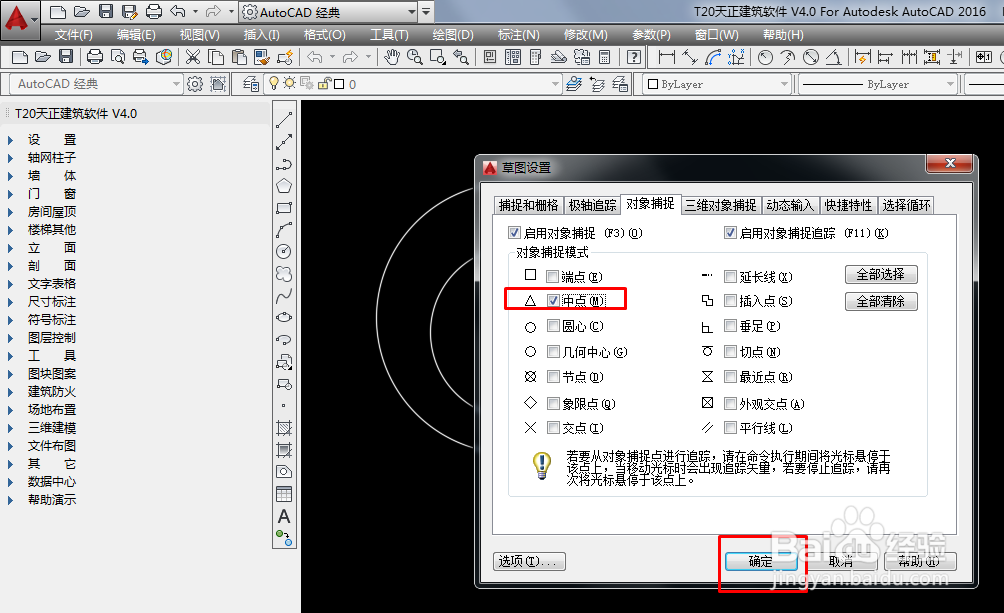Open the 绘图(D) menu
Image resolution: width=1004 pixels, height=613 pixels.
[x=453, y=35]
